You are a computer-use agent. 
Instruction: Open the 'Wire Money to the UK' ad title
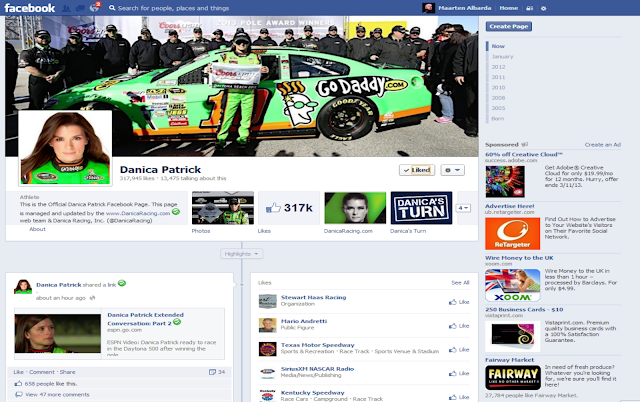pos(519,258)
